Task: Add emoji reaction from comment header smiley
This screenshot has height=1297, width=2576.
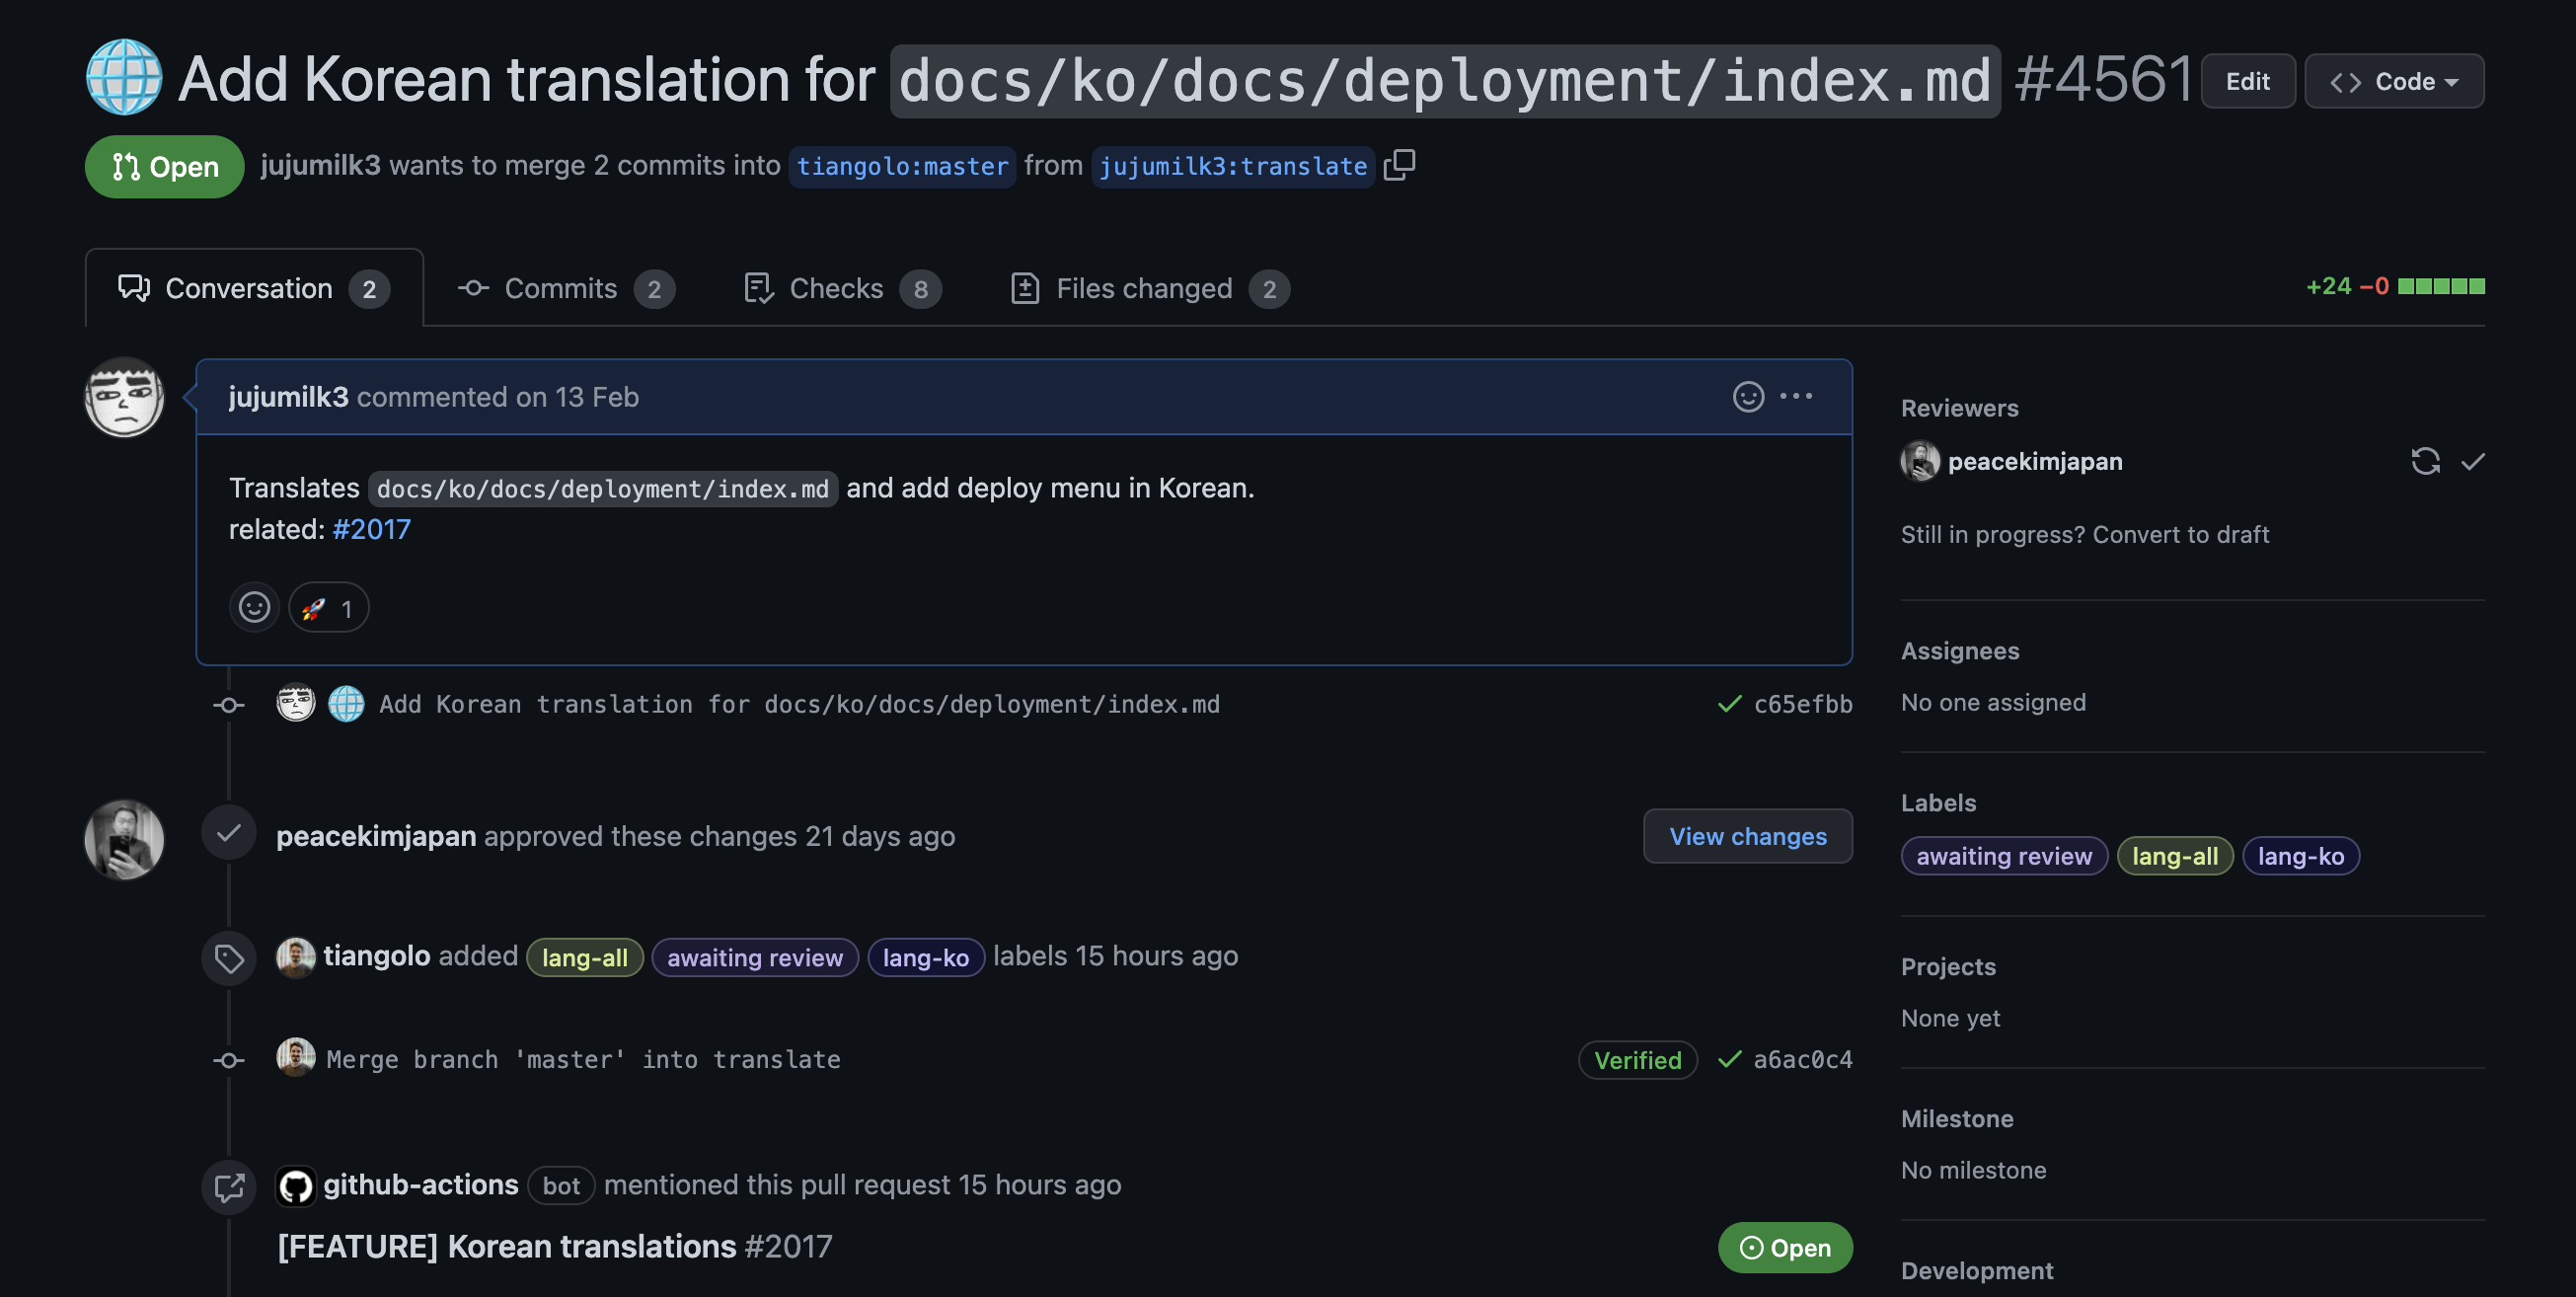Action: point(1747,397)
